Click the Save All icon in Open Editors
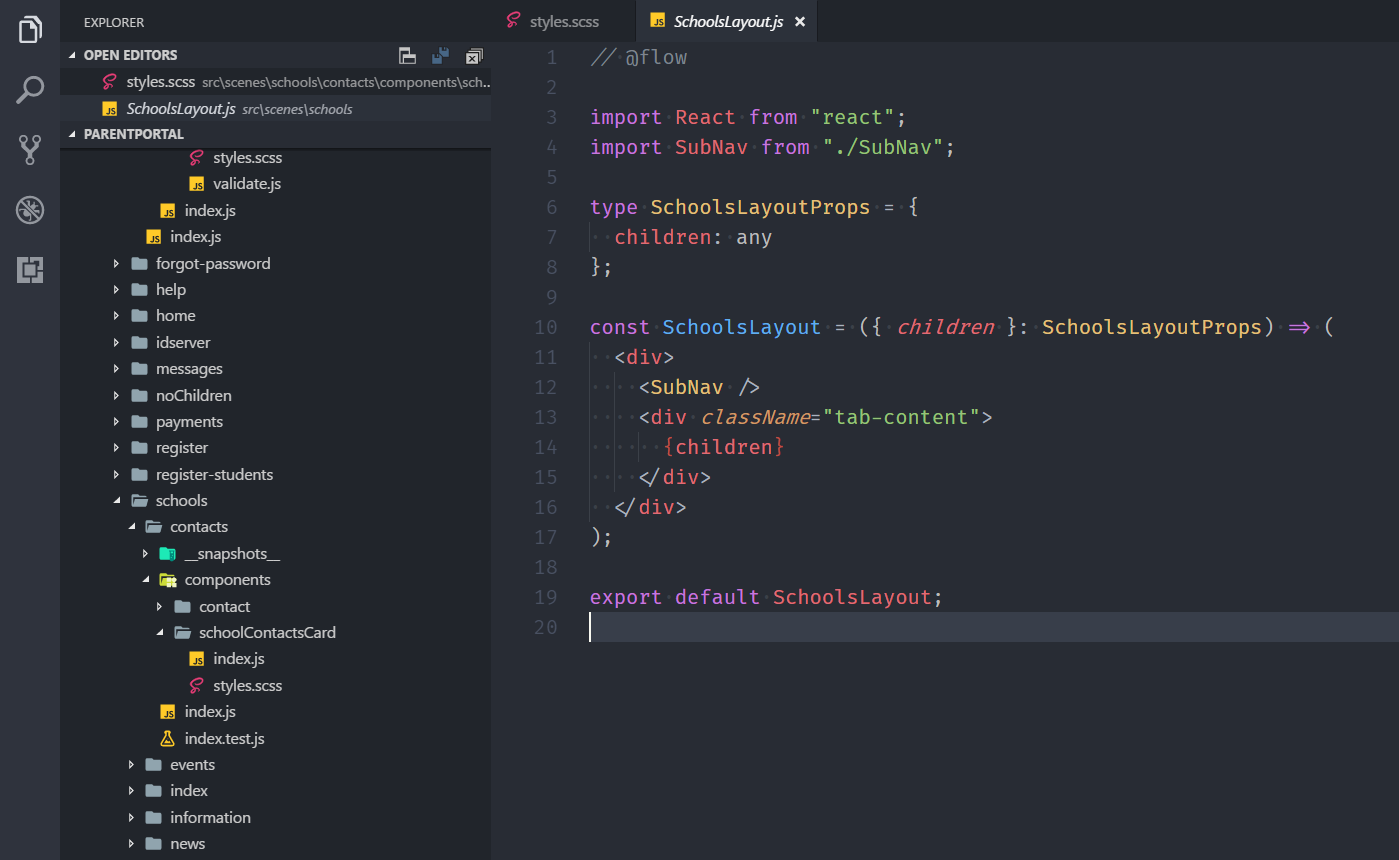 pyautogui.click(x=440, y=56)
